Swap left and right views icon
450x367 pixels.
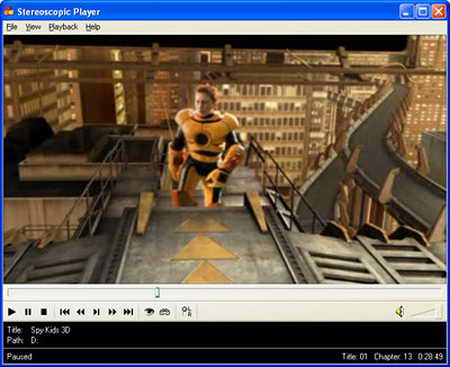[x=187, y=311]
